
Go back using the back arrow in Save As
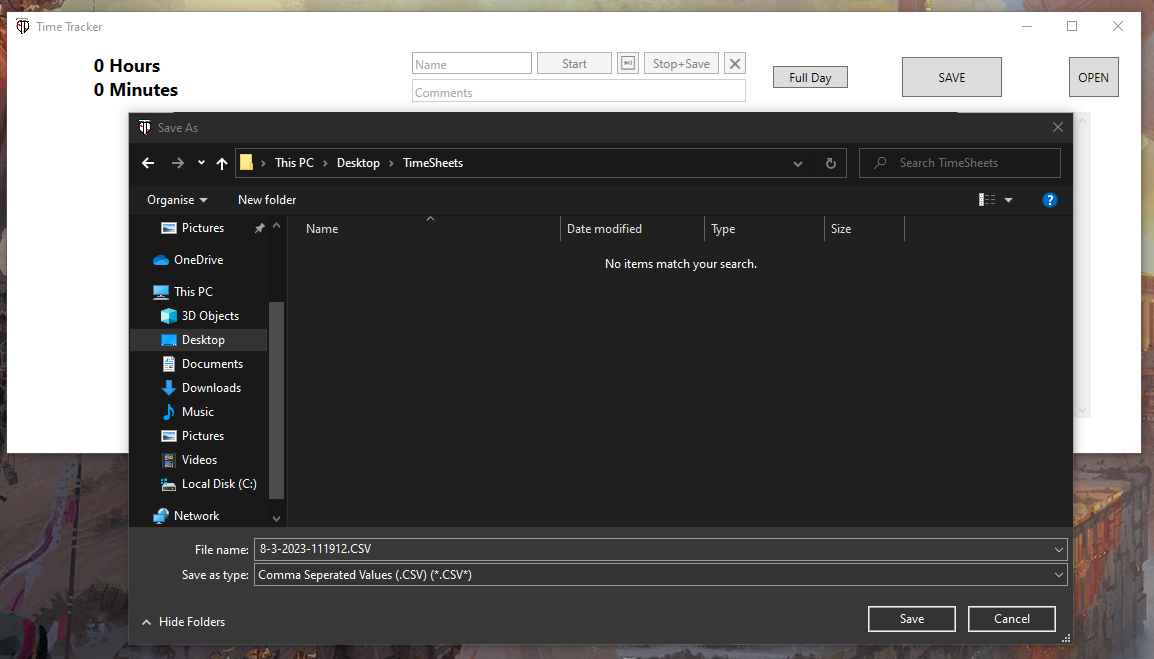coord(148,163)
